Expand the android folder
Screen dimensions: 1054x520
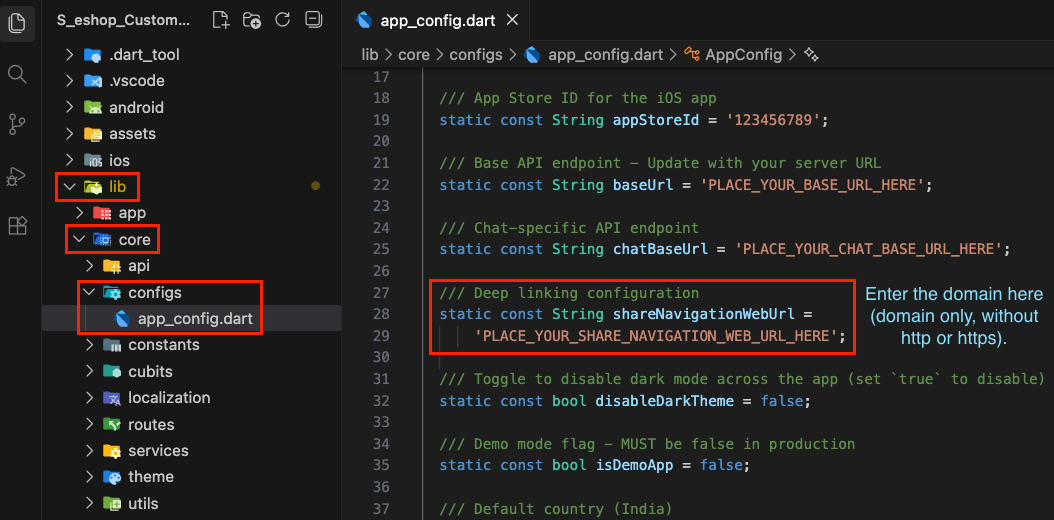pyautogui.click(x=69, y=107)
